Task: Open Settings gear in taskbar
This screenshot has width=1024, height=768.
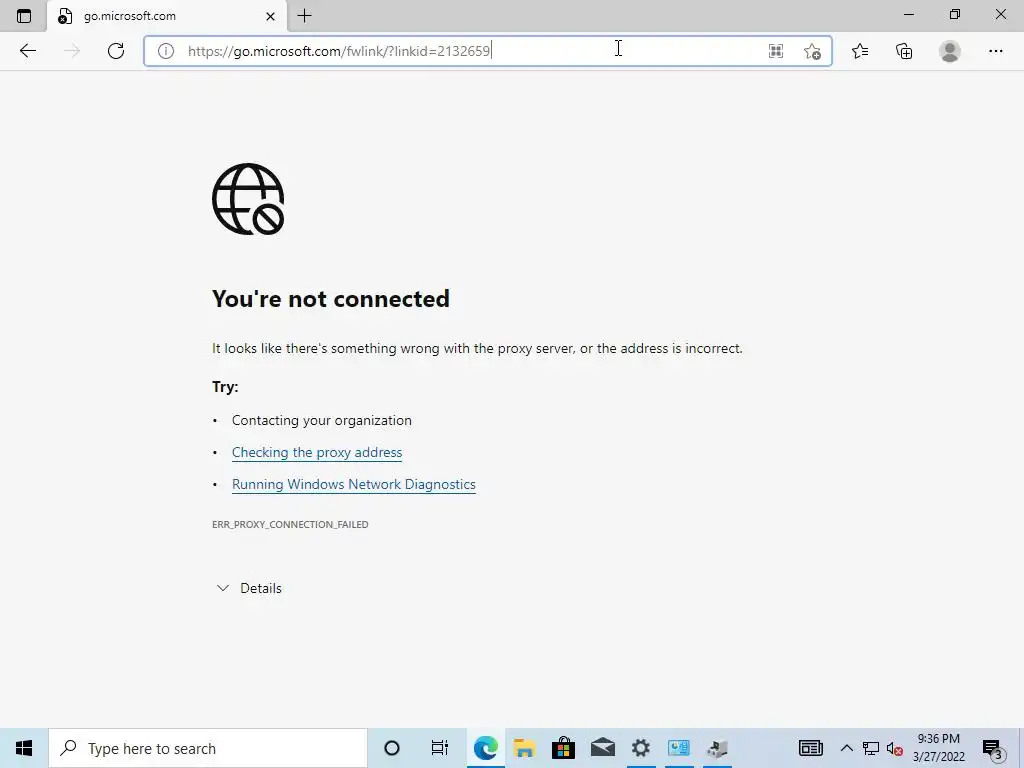Action: click(641, 748)
